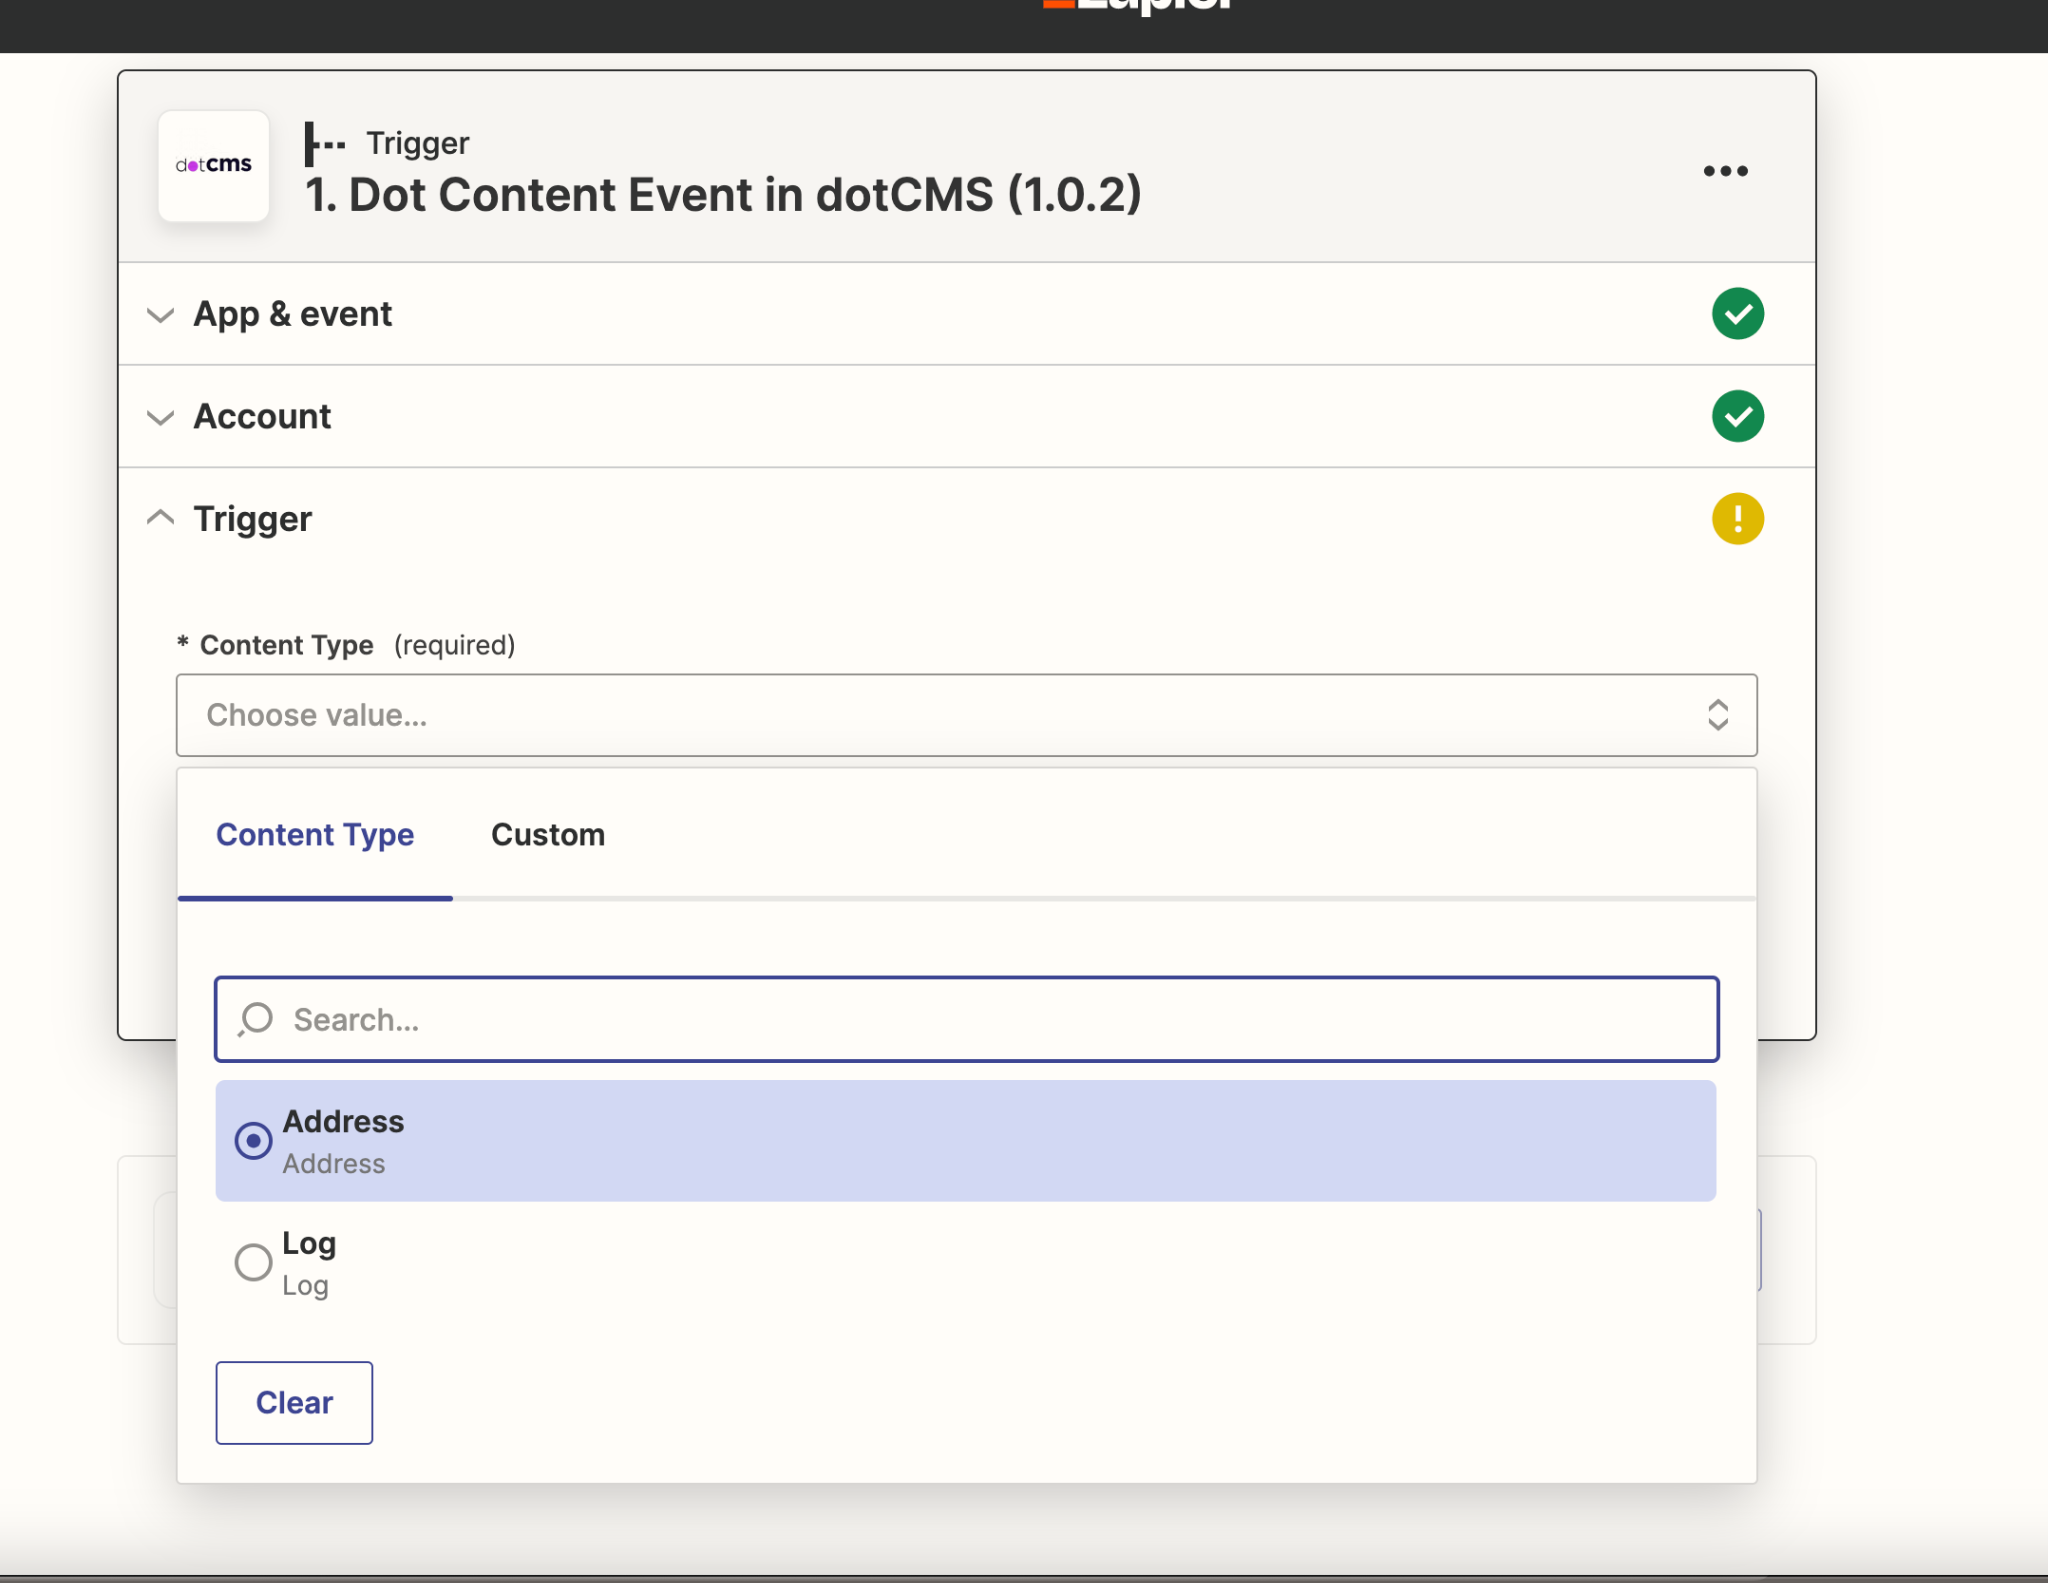Click the trigger step glyph next to Trigger label
The image size is (2048, 1583).
click(x=324, y=144)
